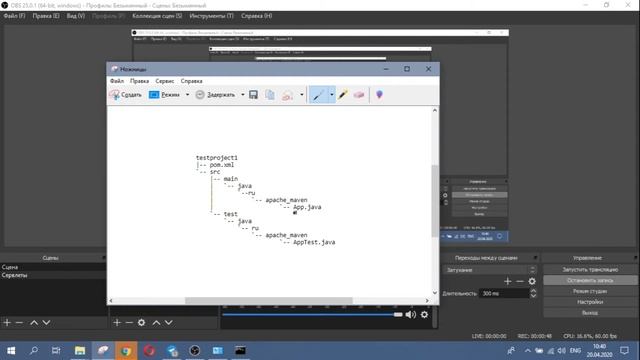
Task: Move the source up with the arrow icon
Action: pyautogui.click(x=156, y=322)
